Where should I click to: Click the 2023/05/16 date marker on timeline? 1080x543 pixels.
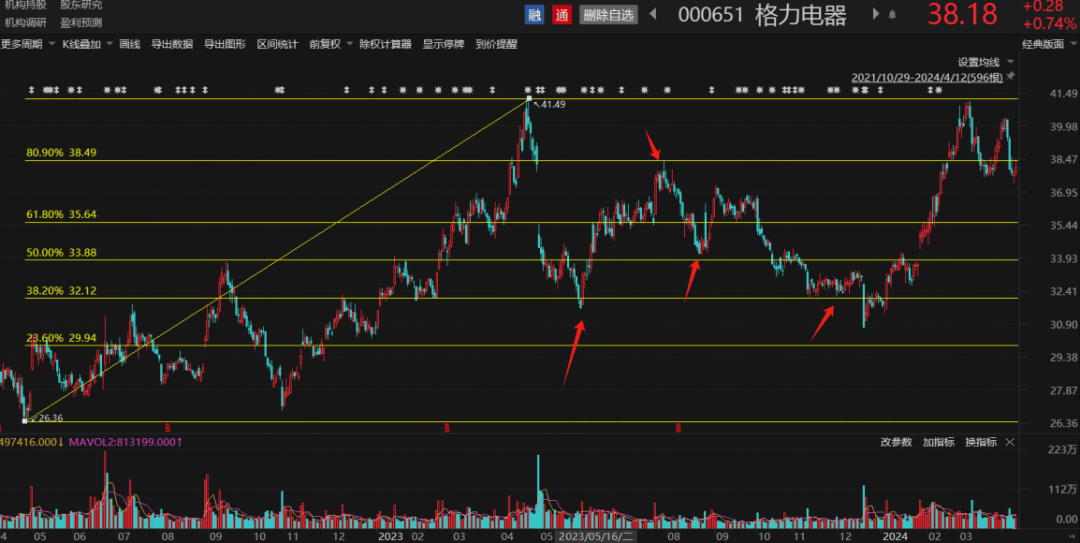coord(594,536)
